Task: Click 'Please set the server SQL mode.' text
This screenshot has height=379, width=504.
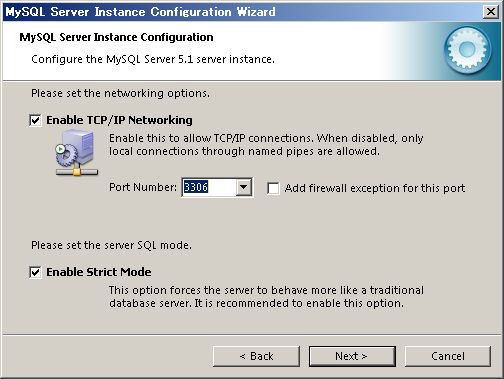Action: (111, 245)
